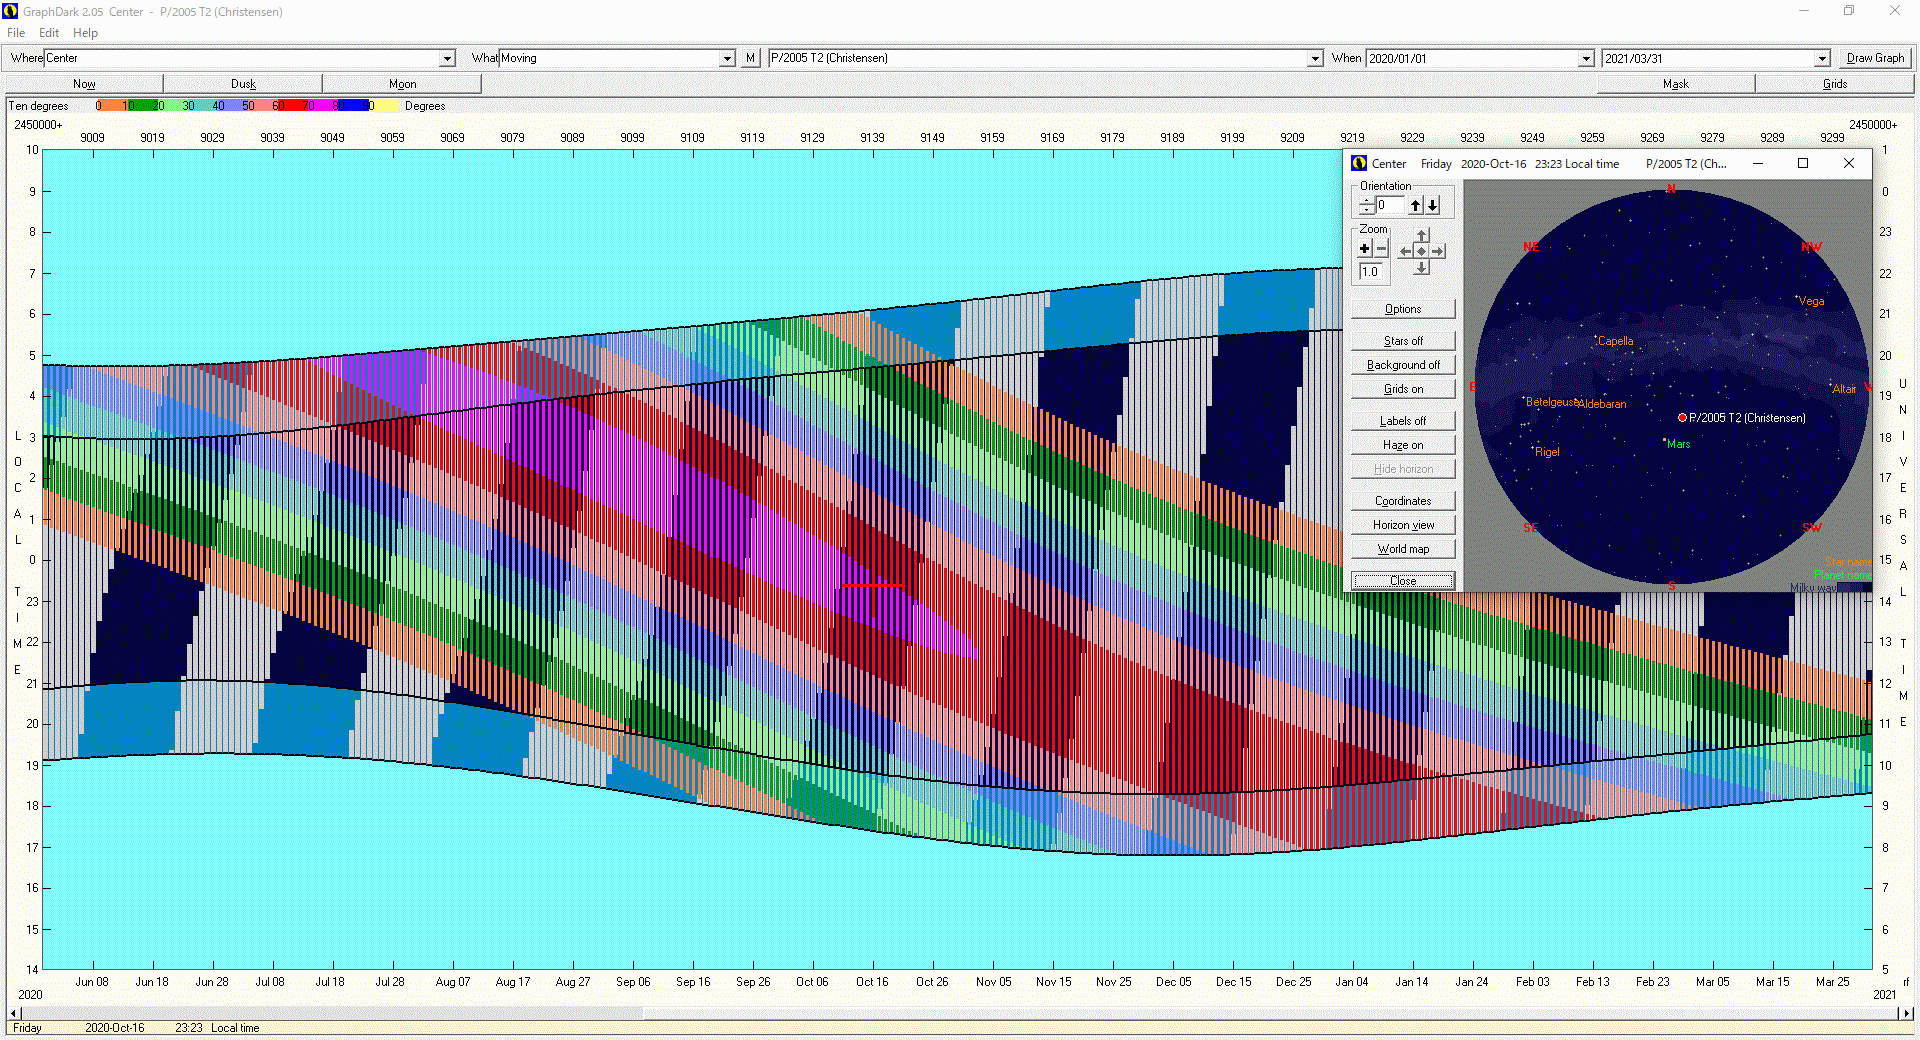Open the start date dropdown
The height and width of the screenshot is (1040, 1920).
(1586, 59)
